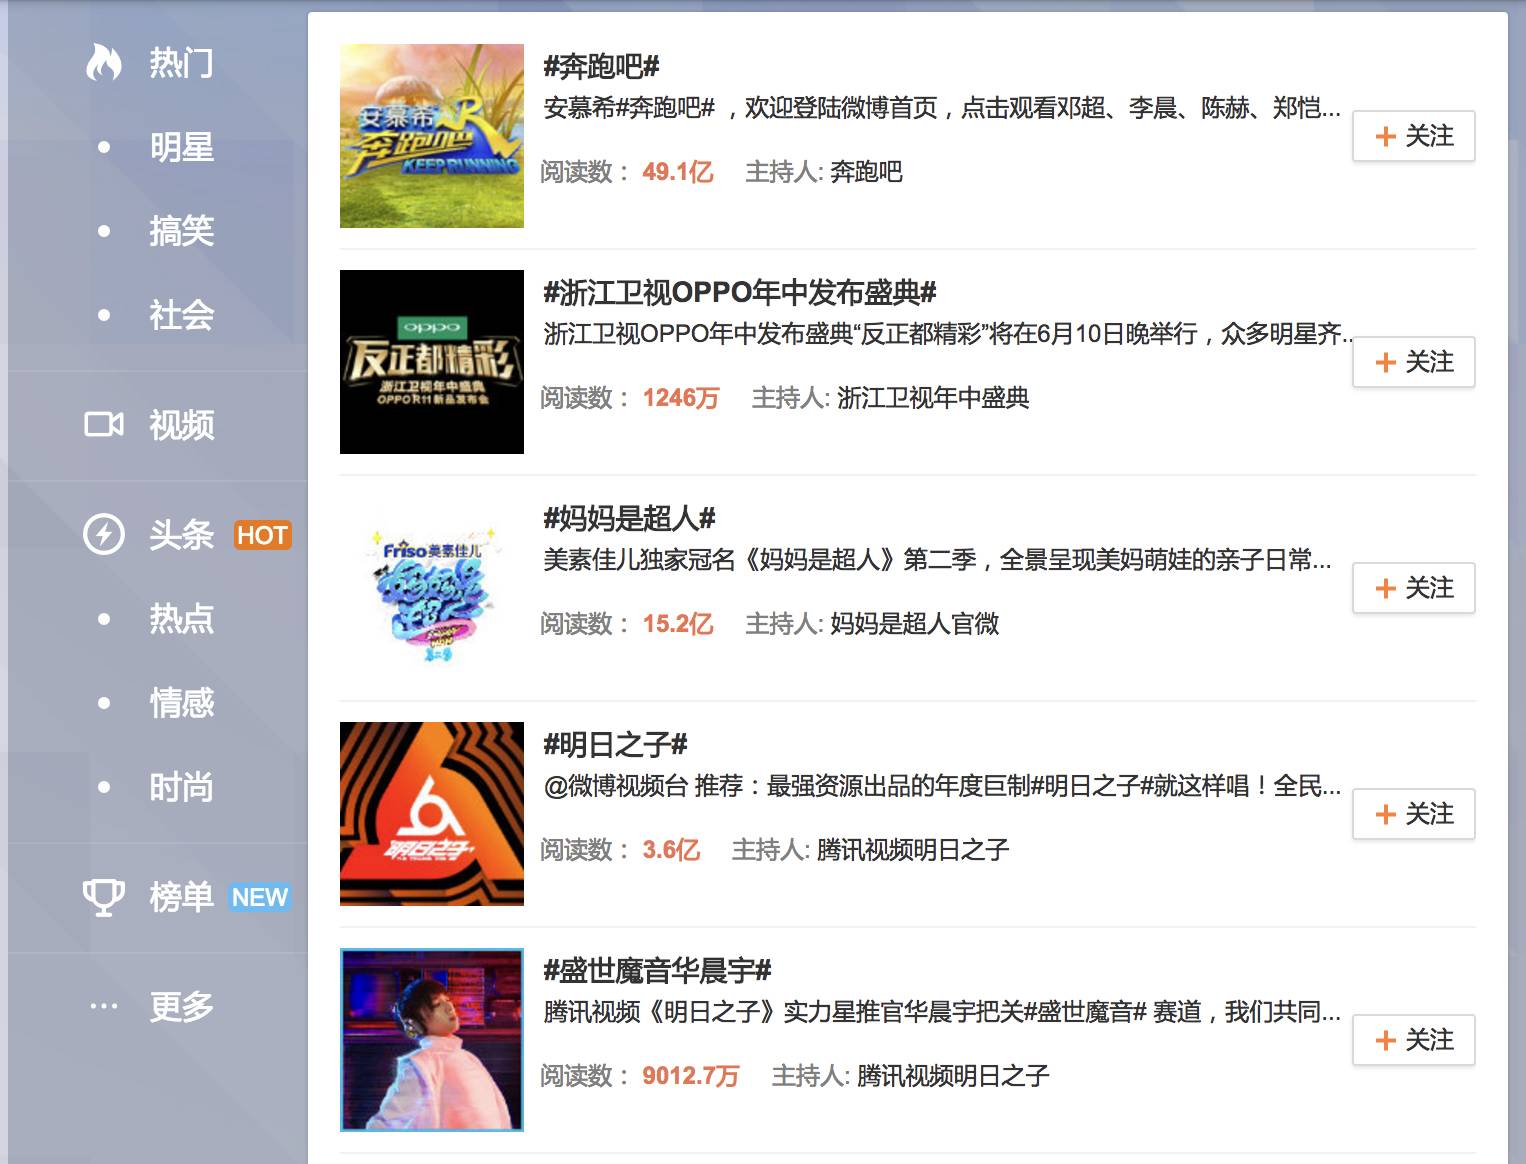This screenshot has width=1526, height=1164.
Task: Expand the 更多 sidebar item
Action: 181,1006
